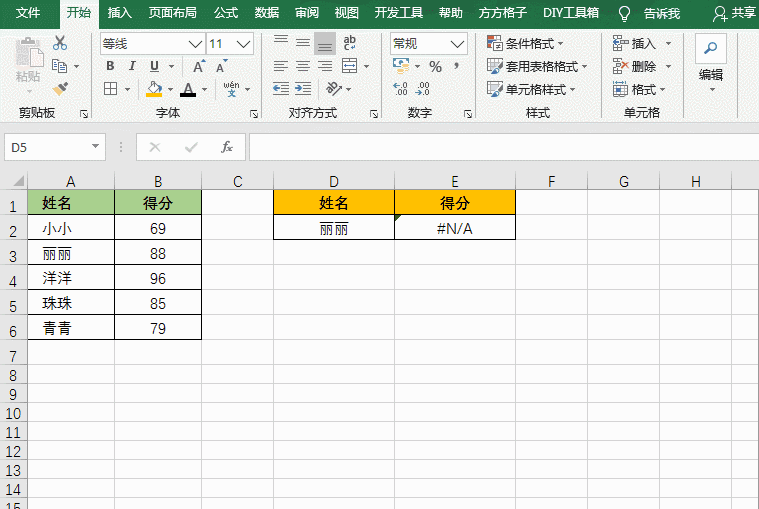Open number group dialog launcher

[x=468, y=114]
